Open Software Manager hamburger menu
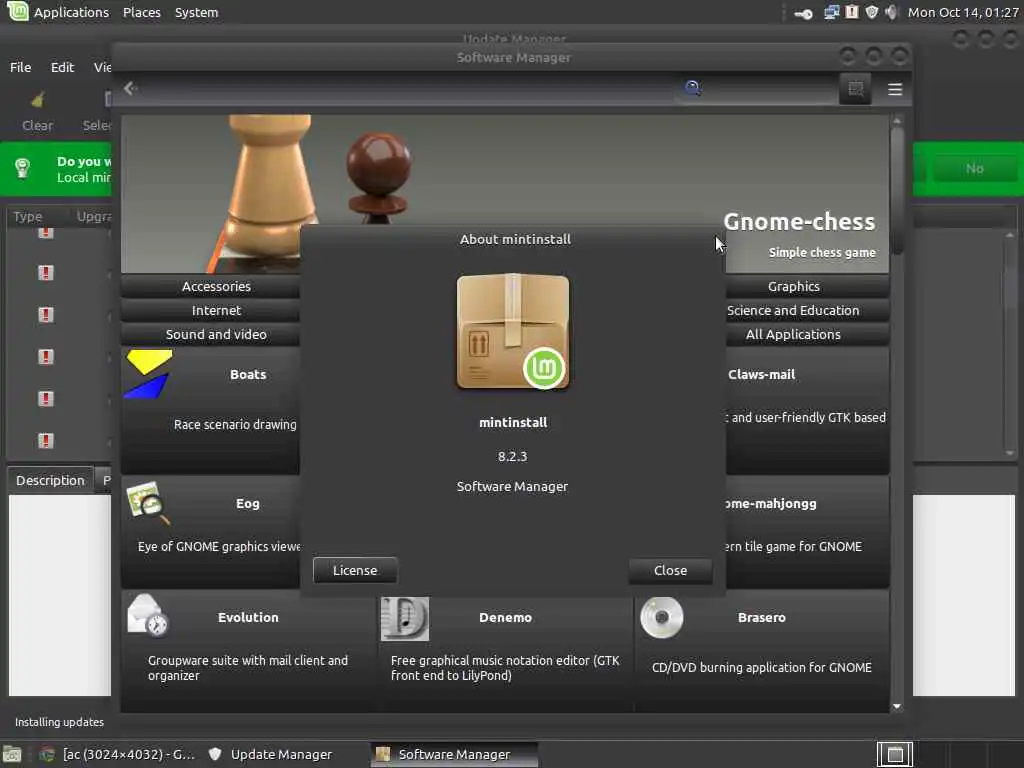1024x768 pixels. [895, 89]
